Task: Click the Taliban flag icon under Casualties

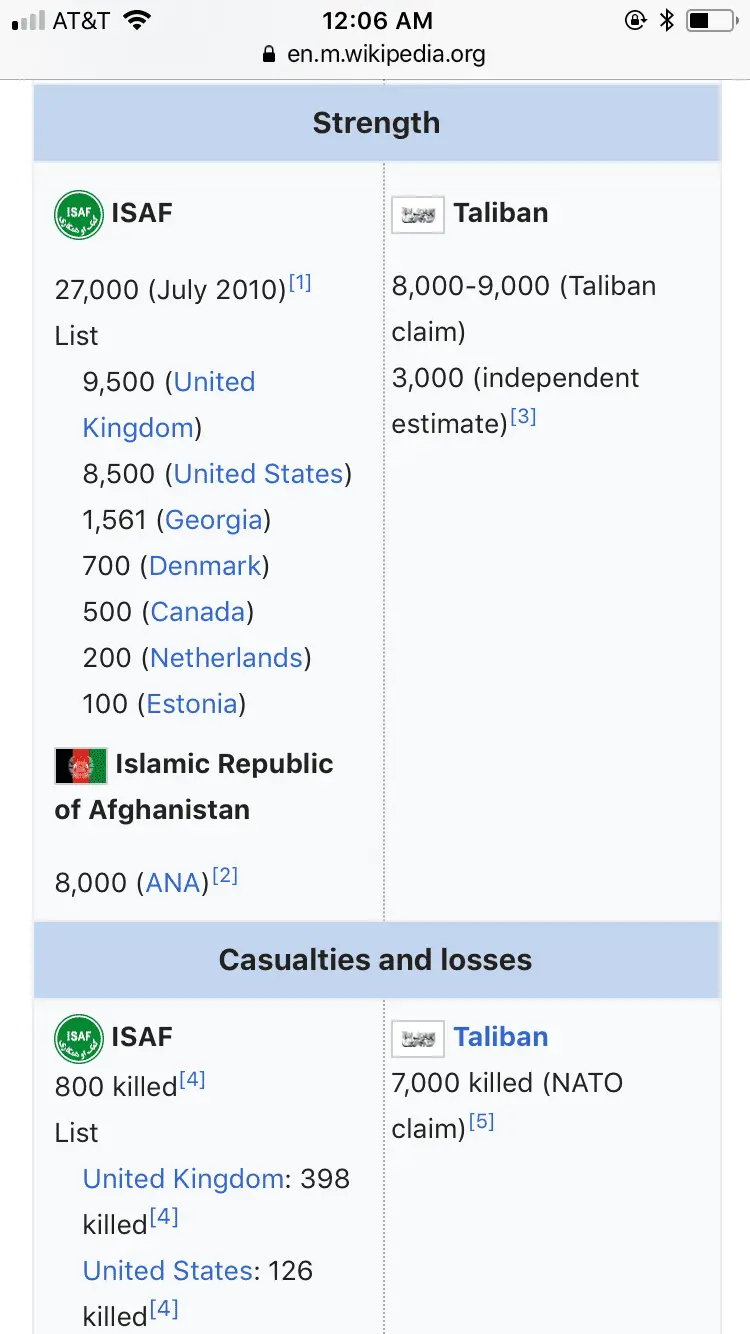Action: click(x=418, y=1039)
